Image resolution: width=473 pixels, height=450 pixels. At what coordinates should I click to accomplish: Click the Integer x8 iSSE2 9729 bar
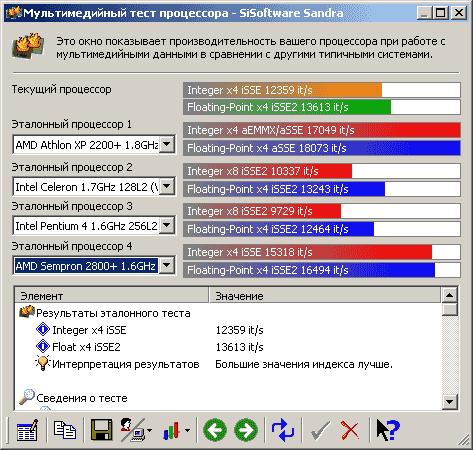coord(322,211)
